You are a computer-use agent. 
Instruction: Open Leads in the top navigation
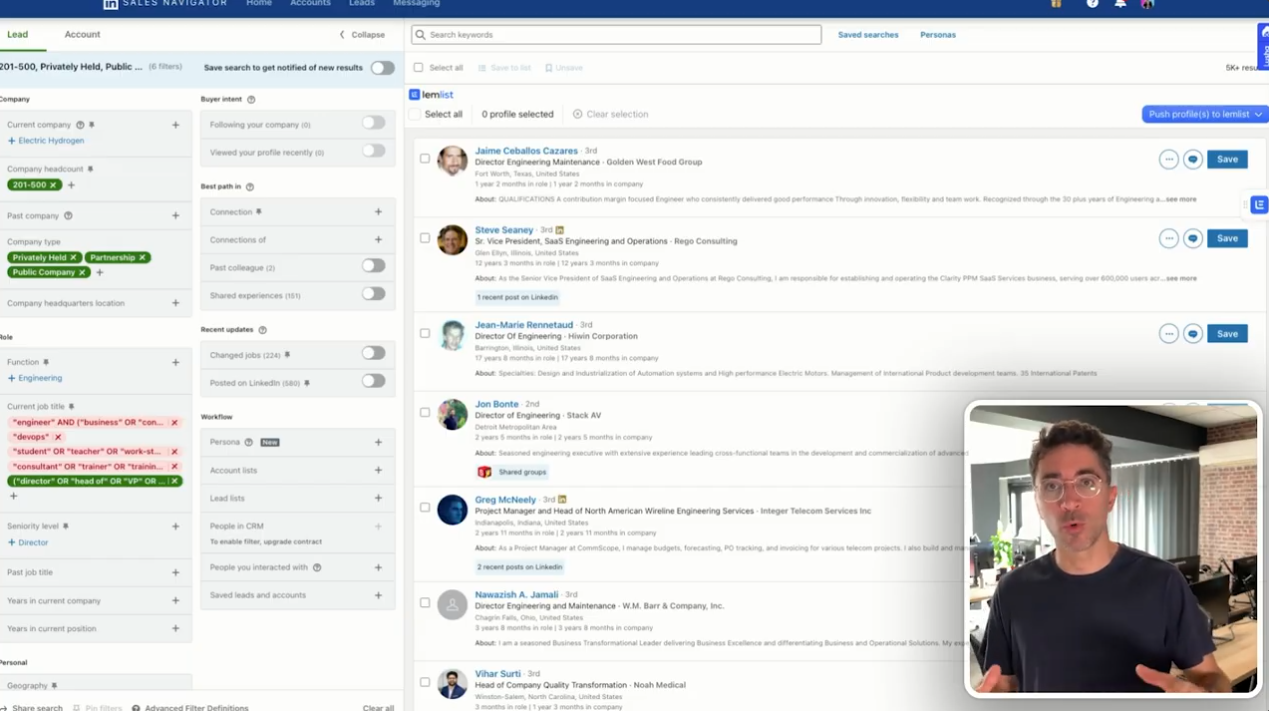pyautogui.click(x=362, y=4)
